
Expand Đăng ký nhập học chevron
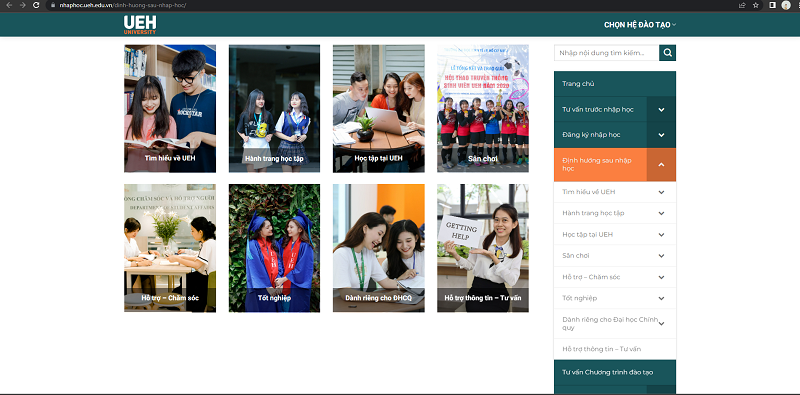[661, 135]
